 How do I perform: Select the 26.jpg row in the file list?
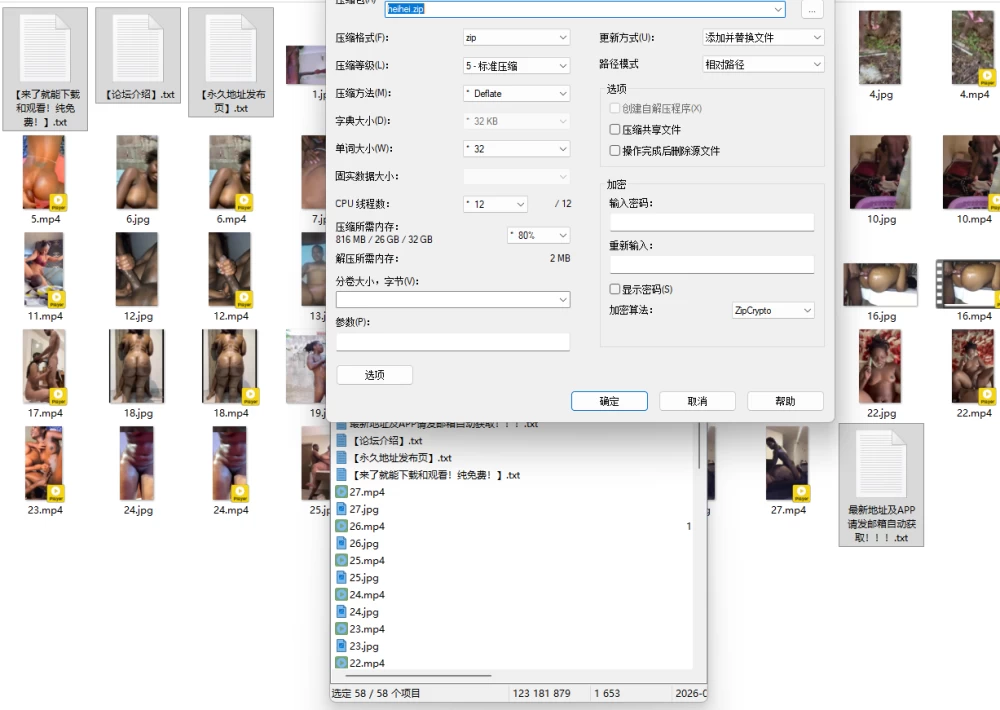[513, 544]
